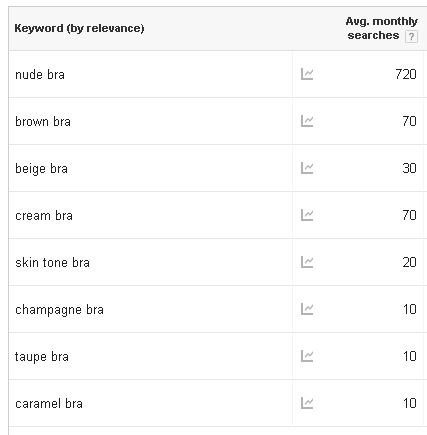This screenshot has height=435, width=427.
Task: Click the help question mark next to searches
Action: (x=411, y=36)
